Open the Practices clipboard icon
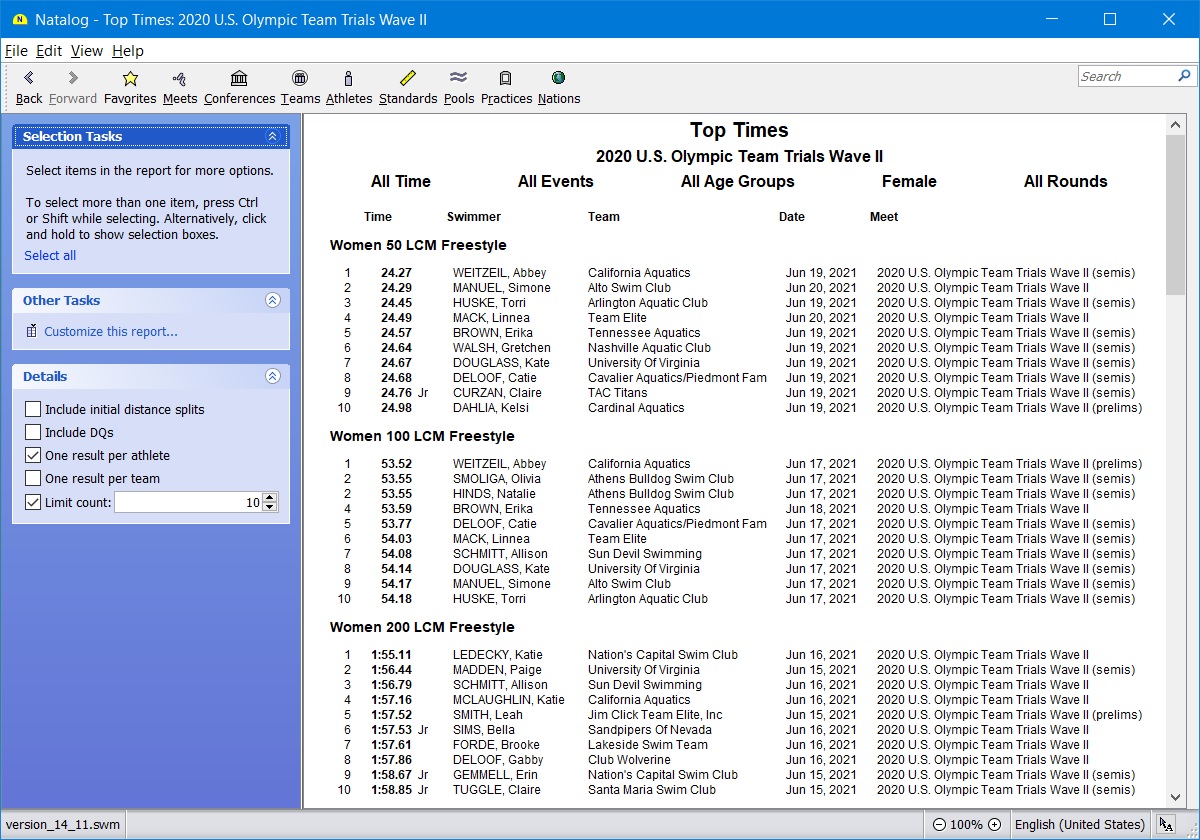 [x=506, y=87]
